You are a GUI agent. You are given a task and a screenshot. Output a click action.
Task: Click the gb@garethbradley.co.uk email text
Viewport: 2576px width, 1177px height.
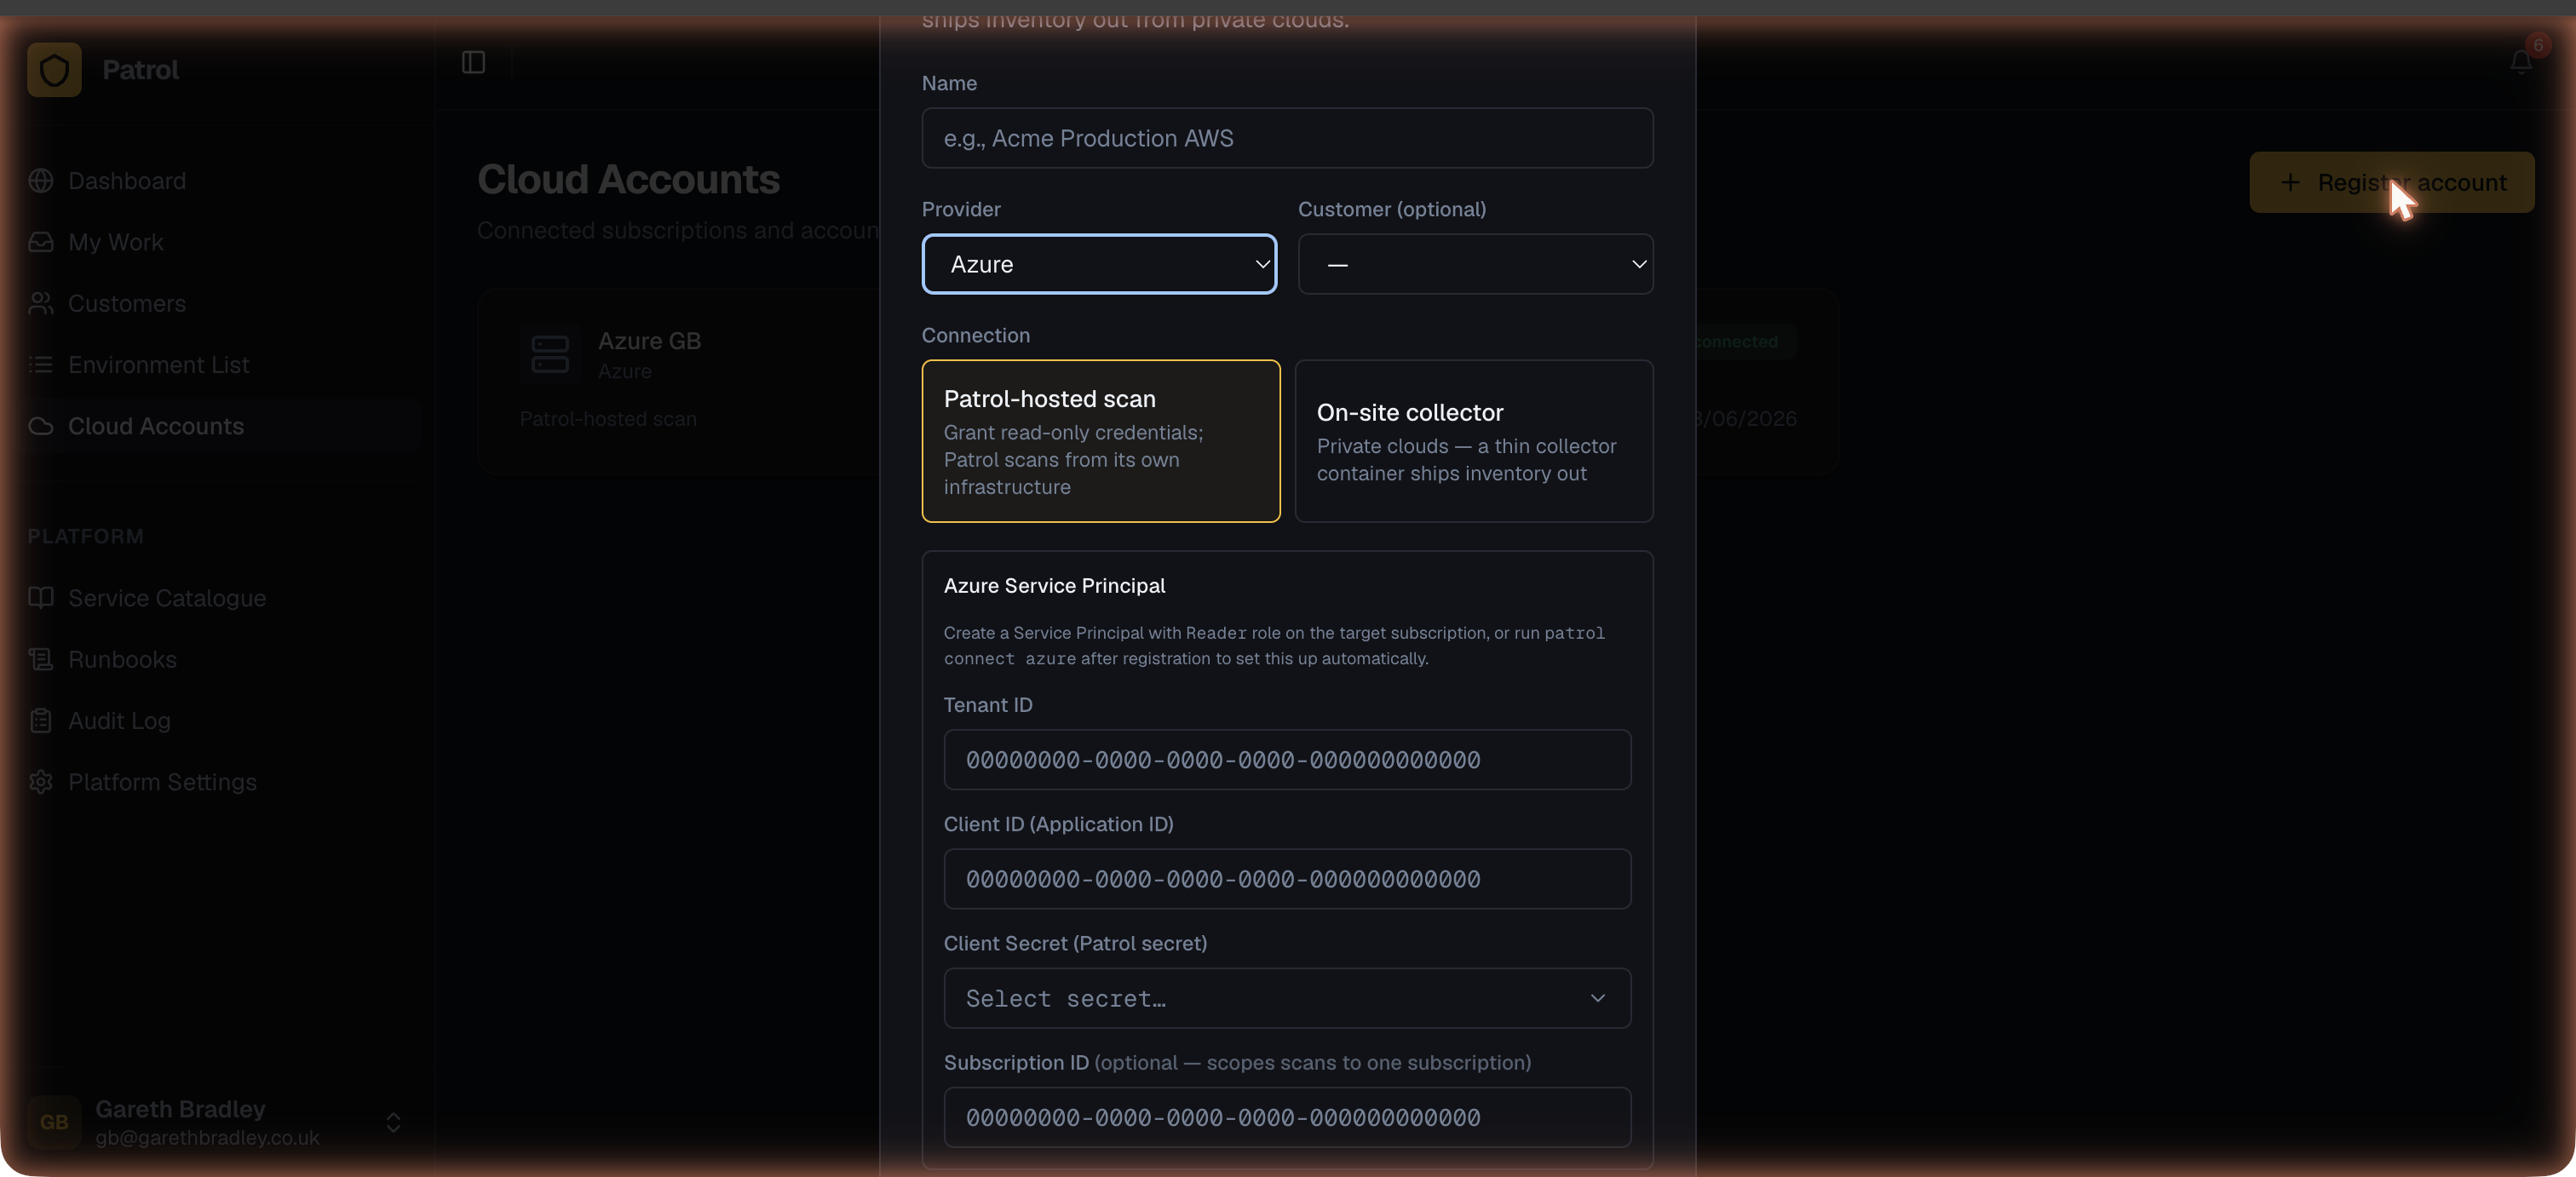pos(207,1138)
